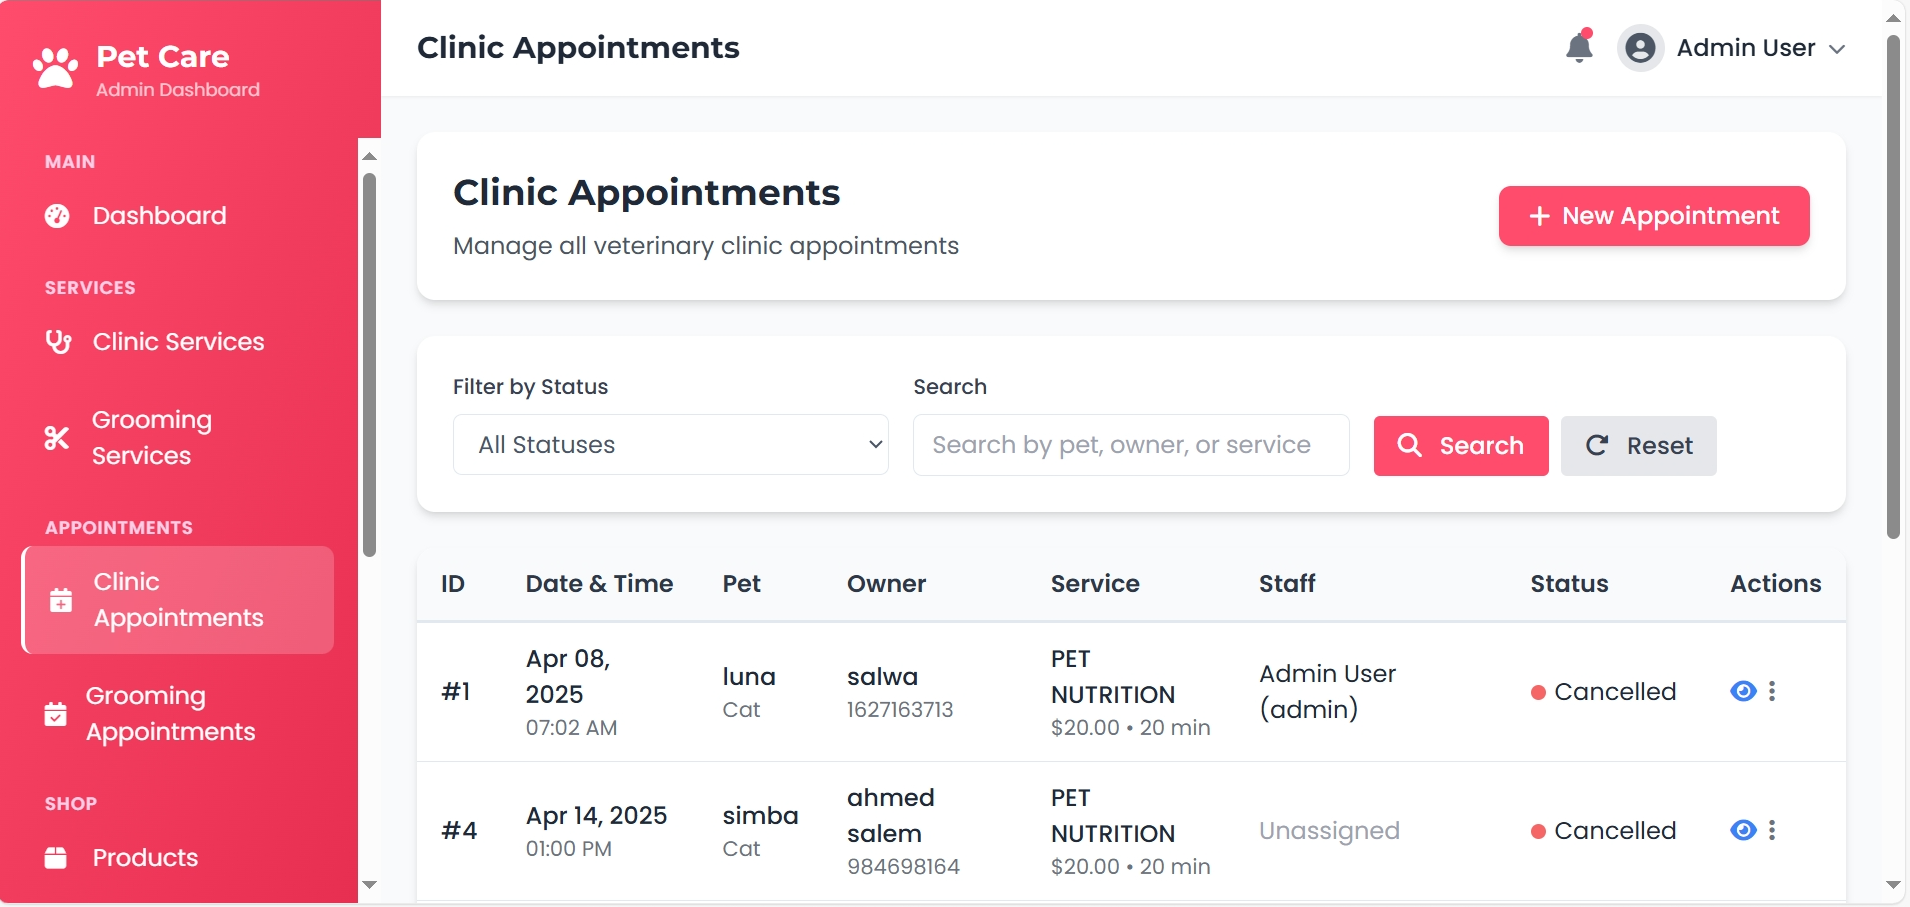Click the Clinic Services stethoscope icon
Image resolution: width=1910 pixels, height=907 pixels.
point(58,342)
